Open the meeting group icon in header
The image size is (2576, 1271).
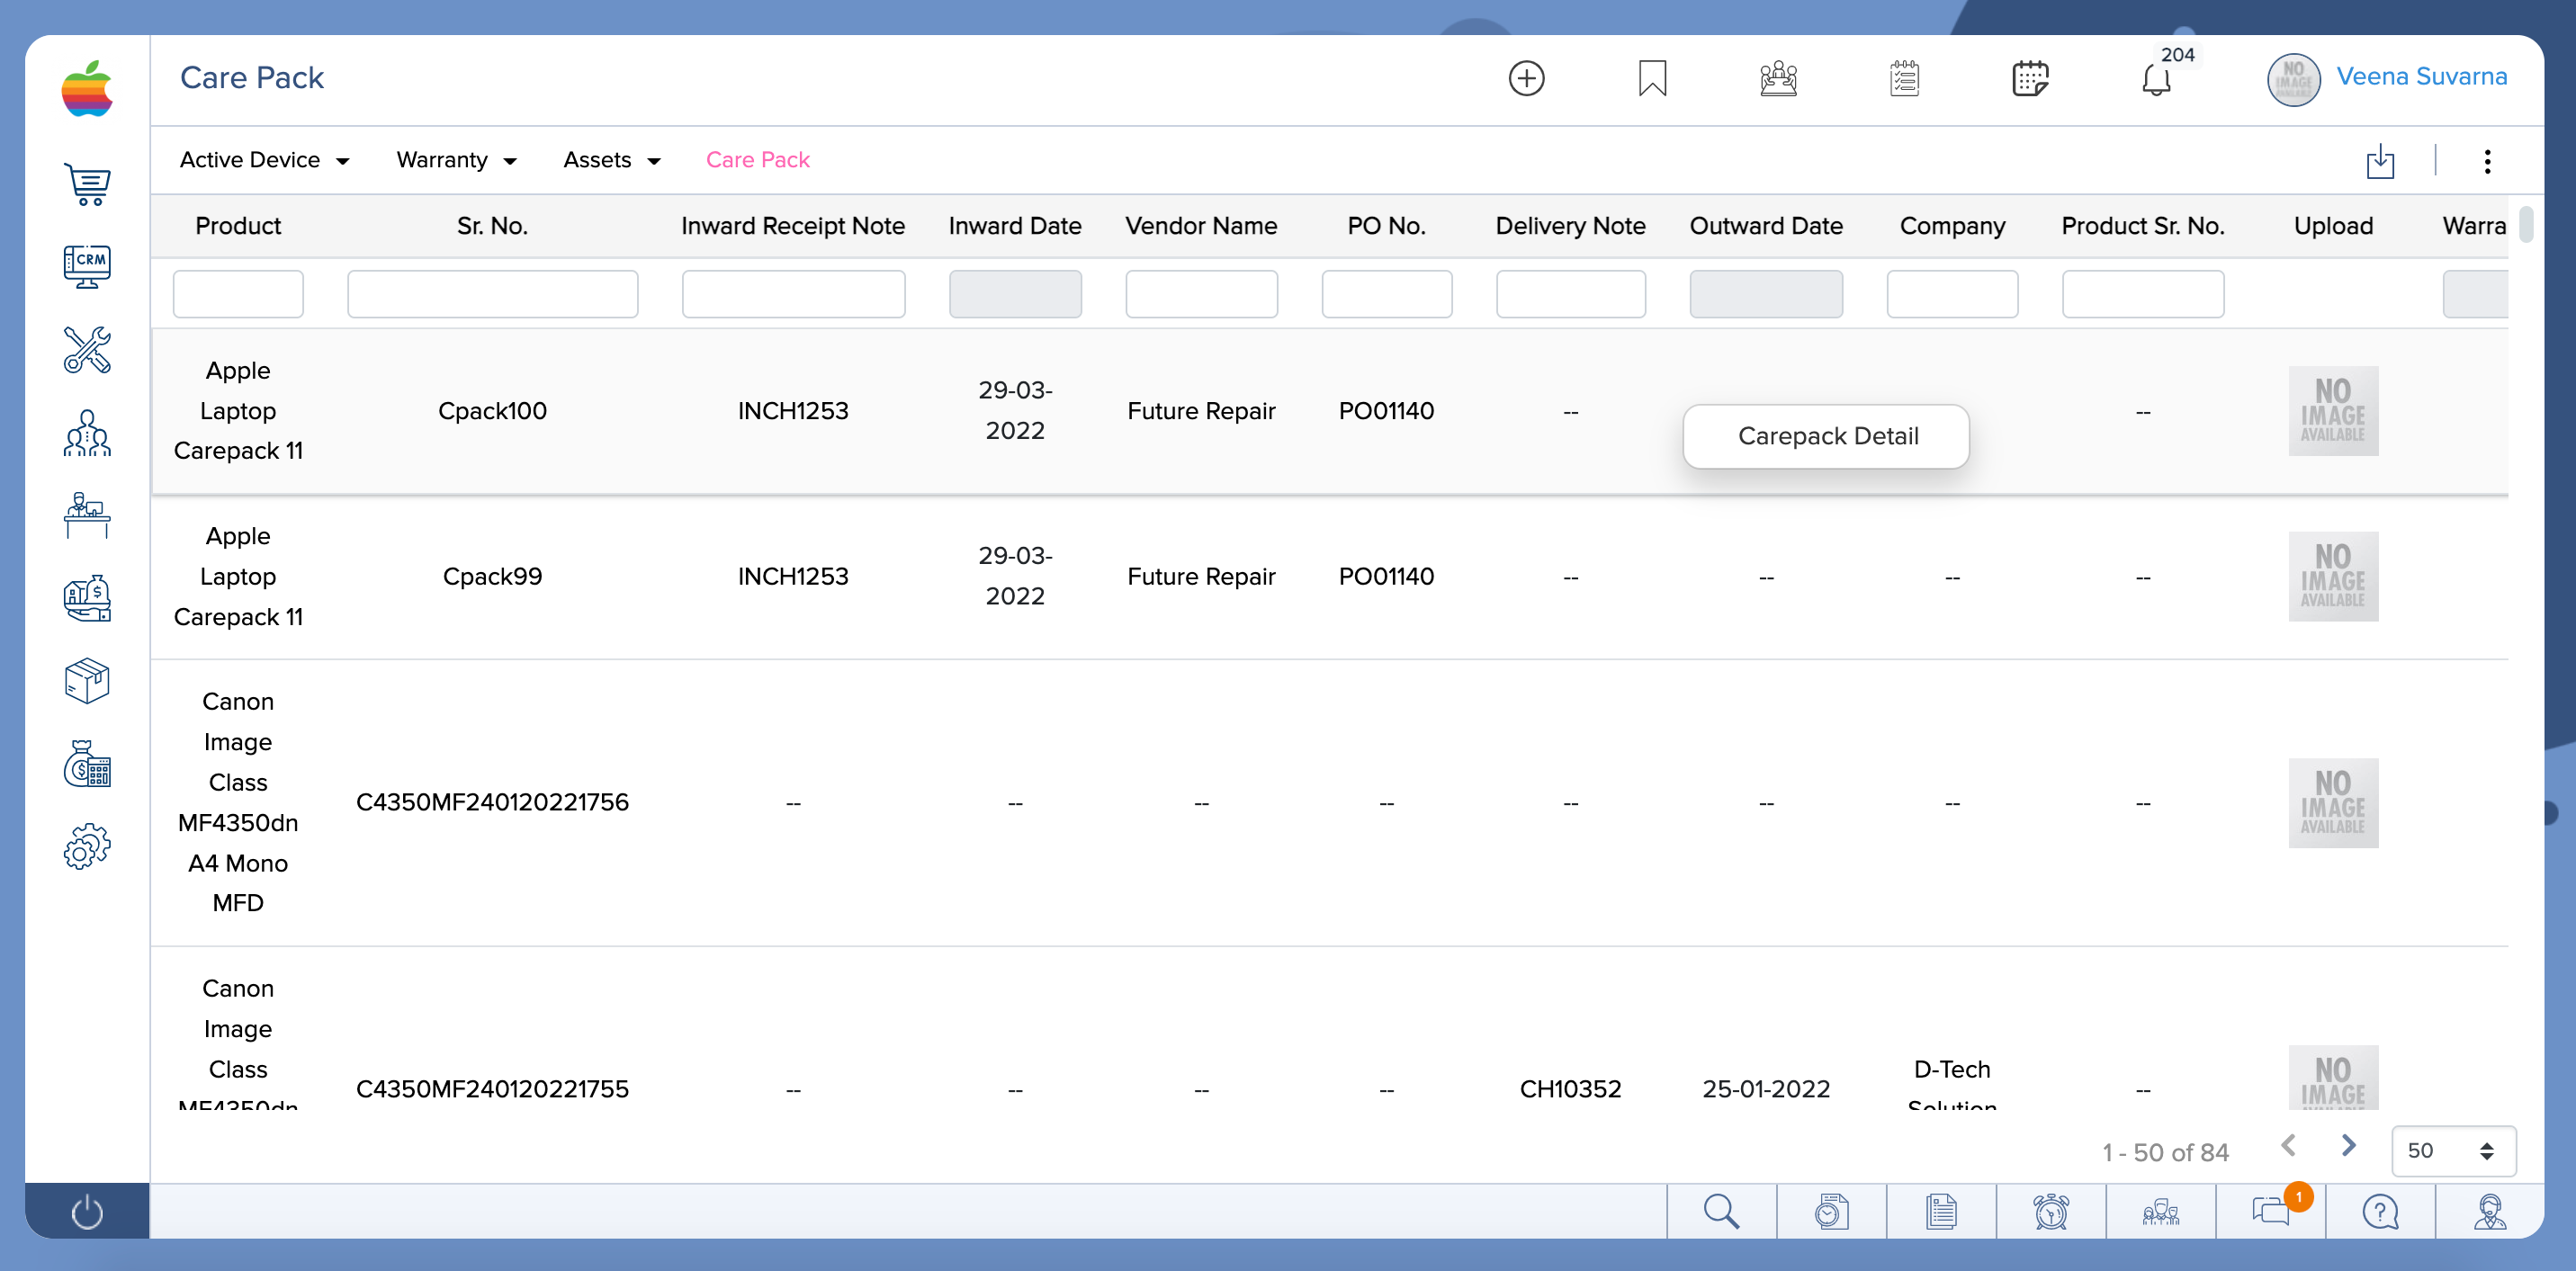click(1778, 78)
